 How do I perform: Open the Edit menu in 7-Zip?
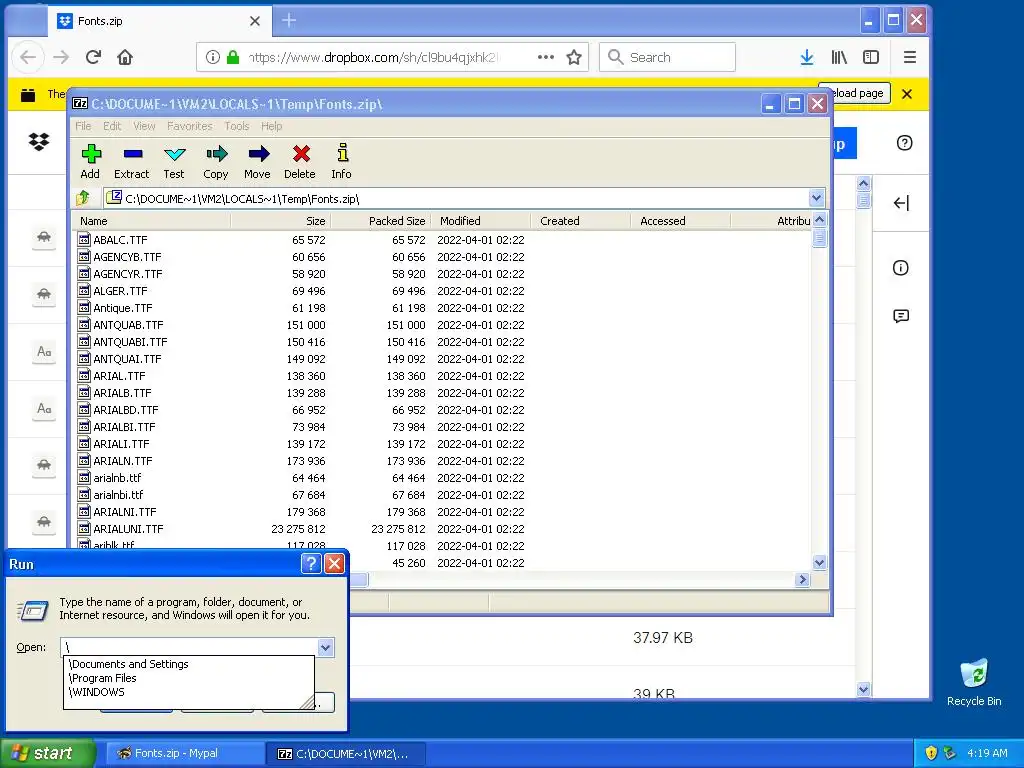[x=112, y=126]
